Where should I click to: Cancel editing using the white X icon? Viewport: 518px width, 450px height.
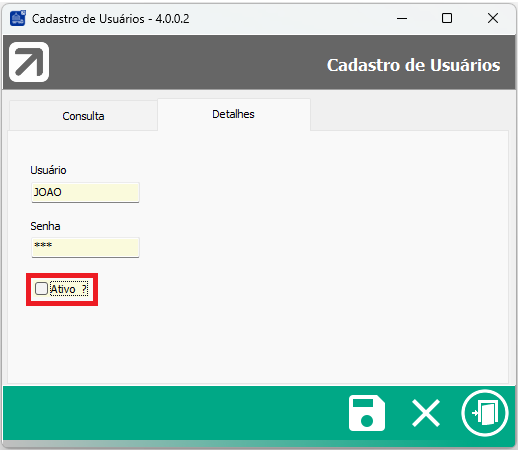pos(426,413)
